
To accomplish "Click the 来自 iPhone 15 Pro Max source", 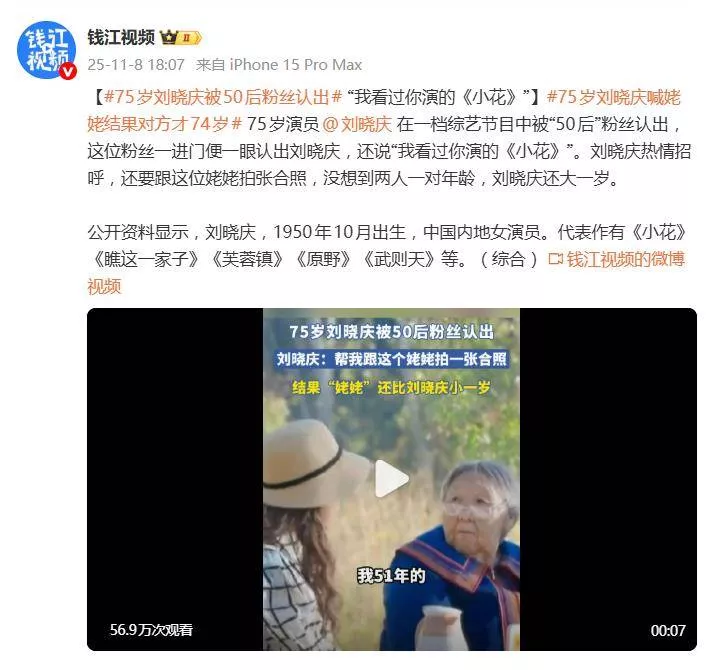I will (x=279, y=65).
